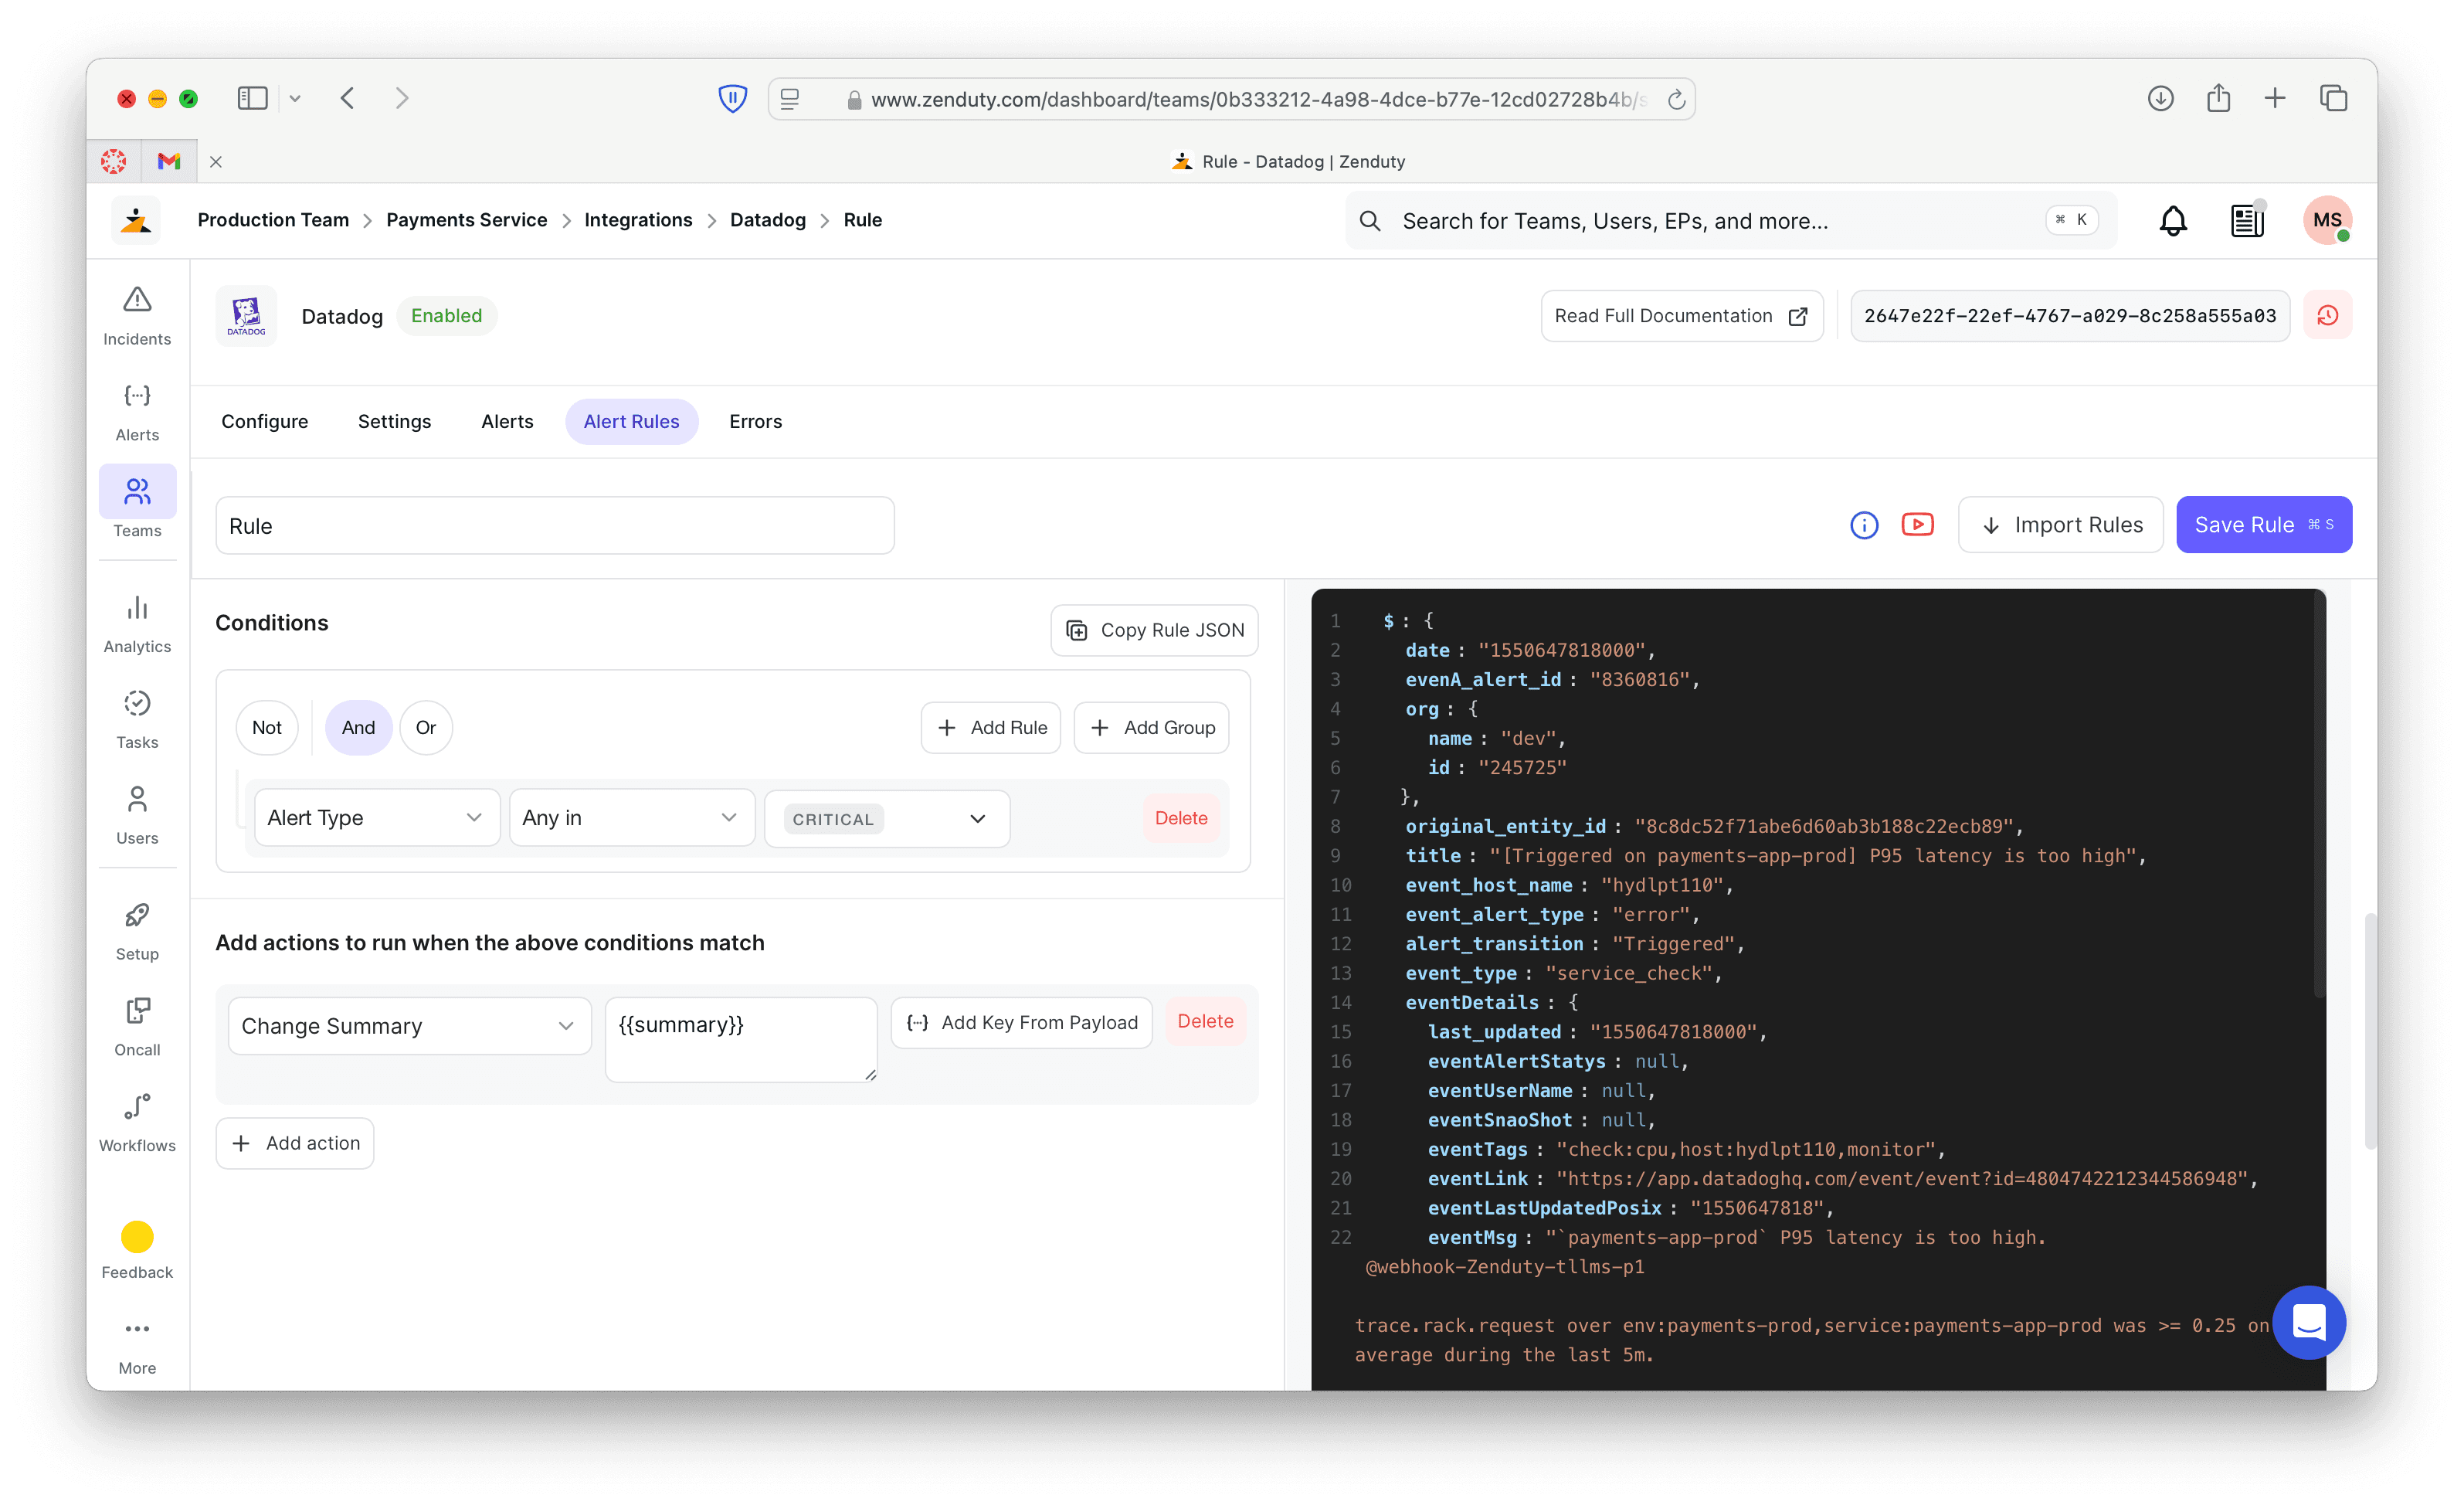The width and height of the screenshot is (2464, 1505).
Task: Open the chat support bubble
Action: [x=2309, y=1323]
